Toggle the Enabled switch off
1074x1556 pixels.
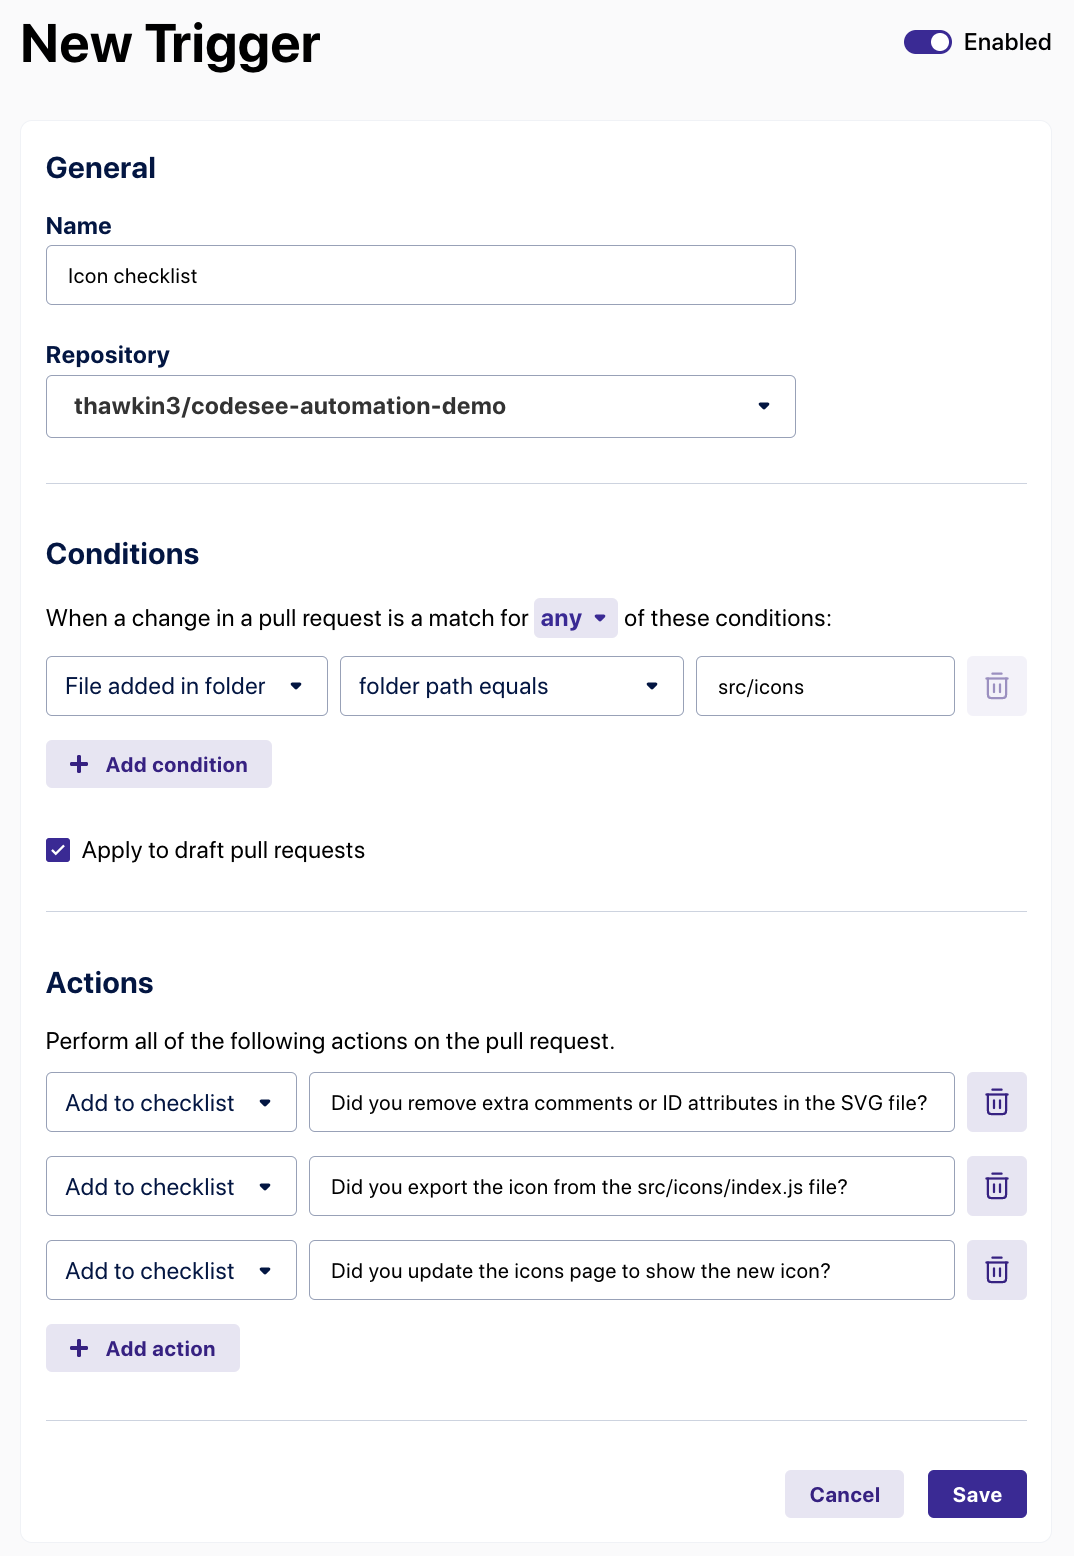(x=927, y=42)
